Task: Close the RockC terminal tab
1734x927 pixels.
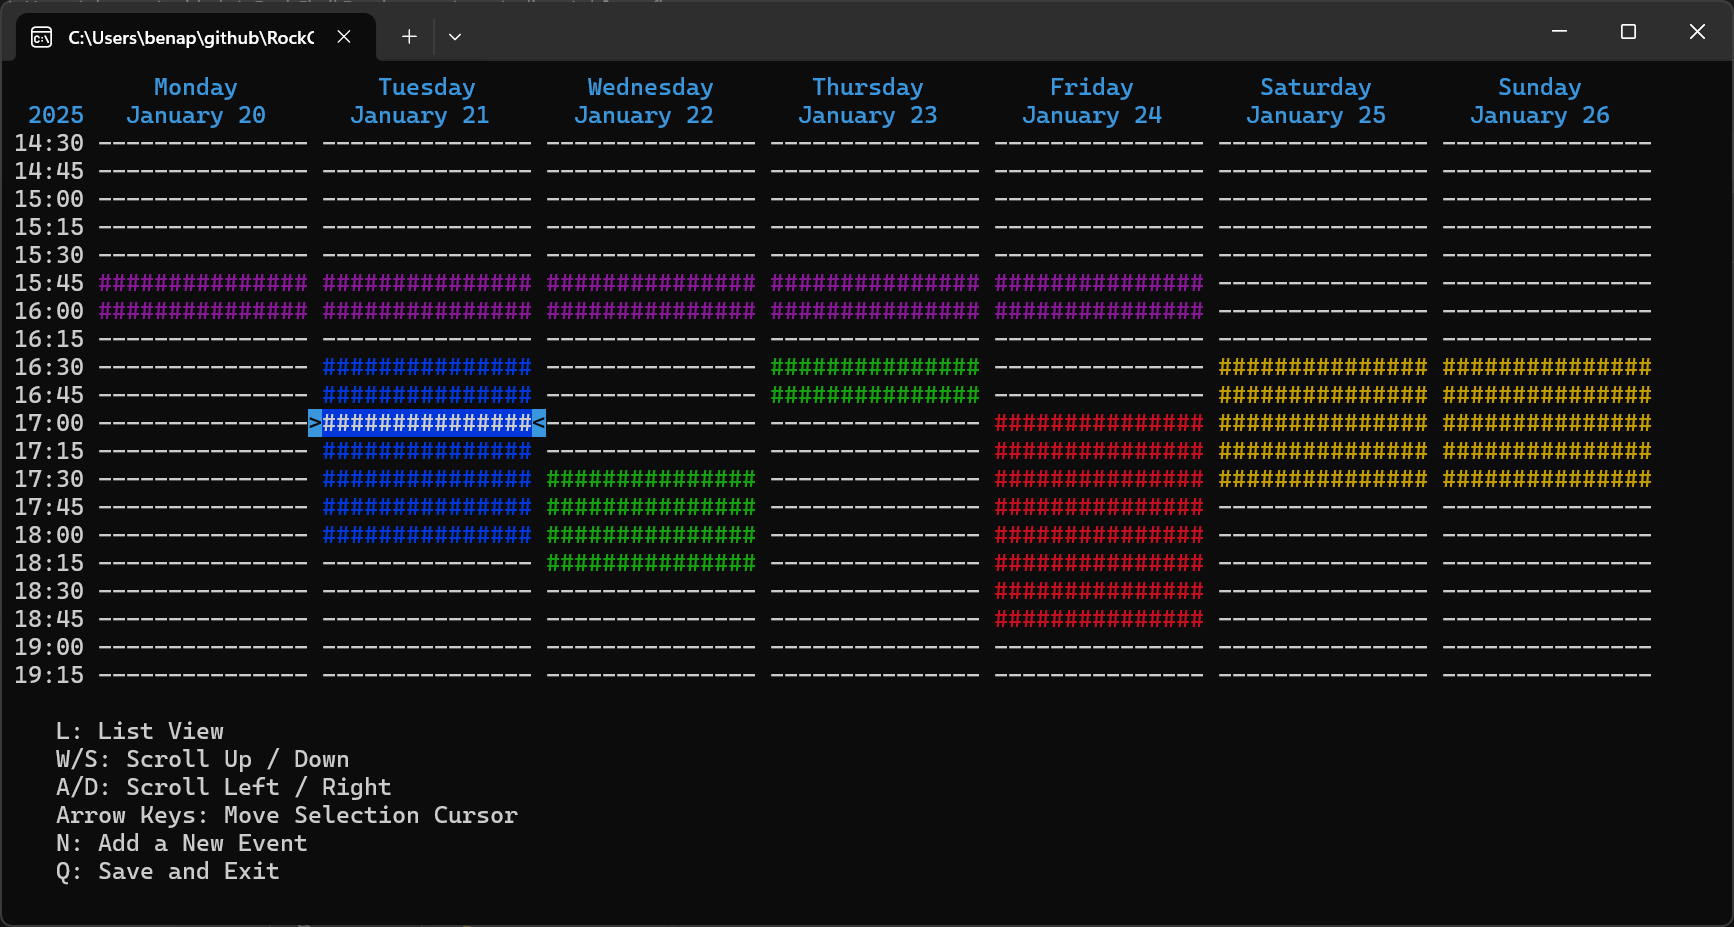Action: click(x=343, y=37)
